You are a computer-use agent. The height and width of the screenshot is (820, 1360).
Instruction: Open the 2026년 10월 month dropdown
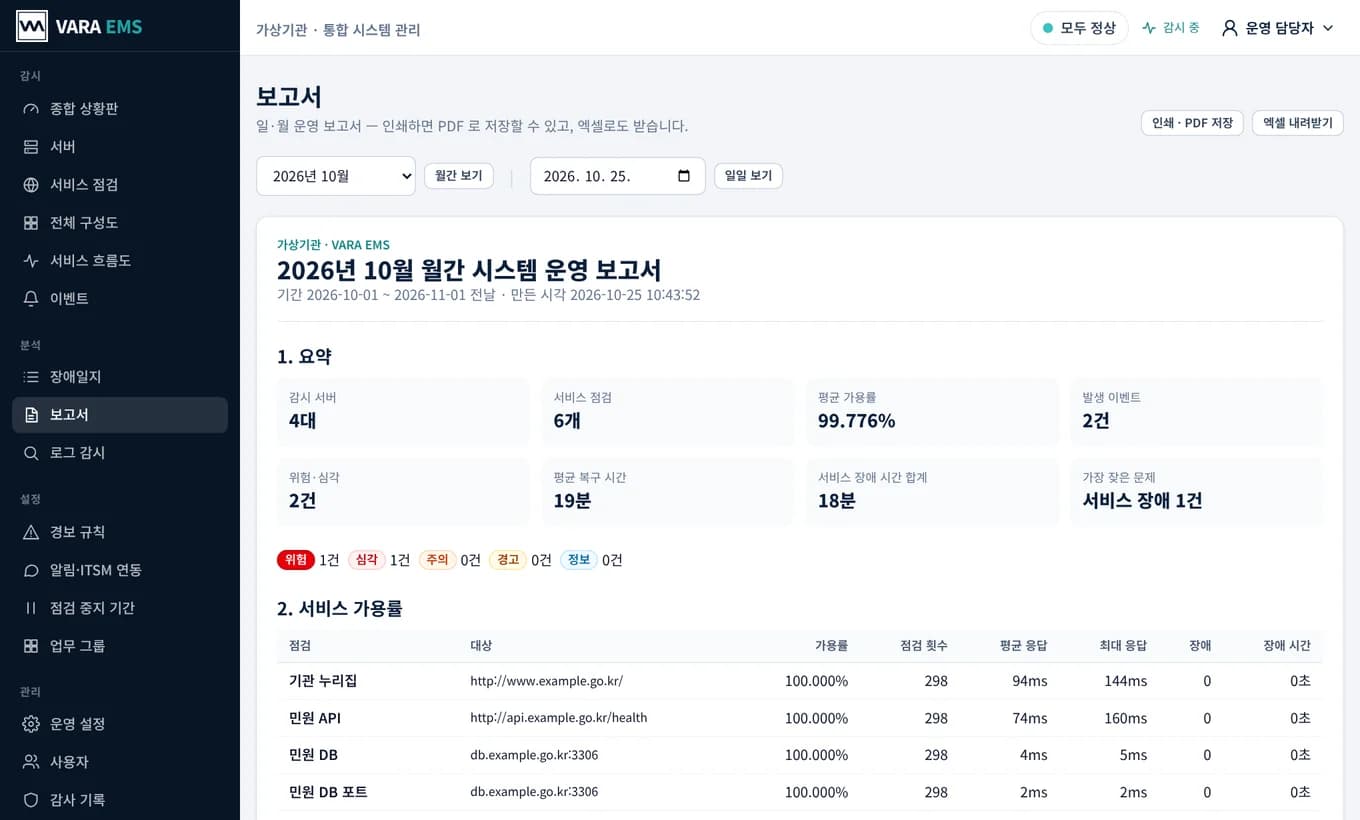pos(336,176)
